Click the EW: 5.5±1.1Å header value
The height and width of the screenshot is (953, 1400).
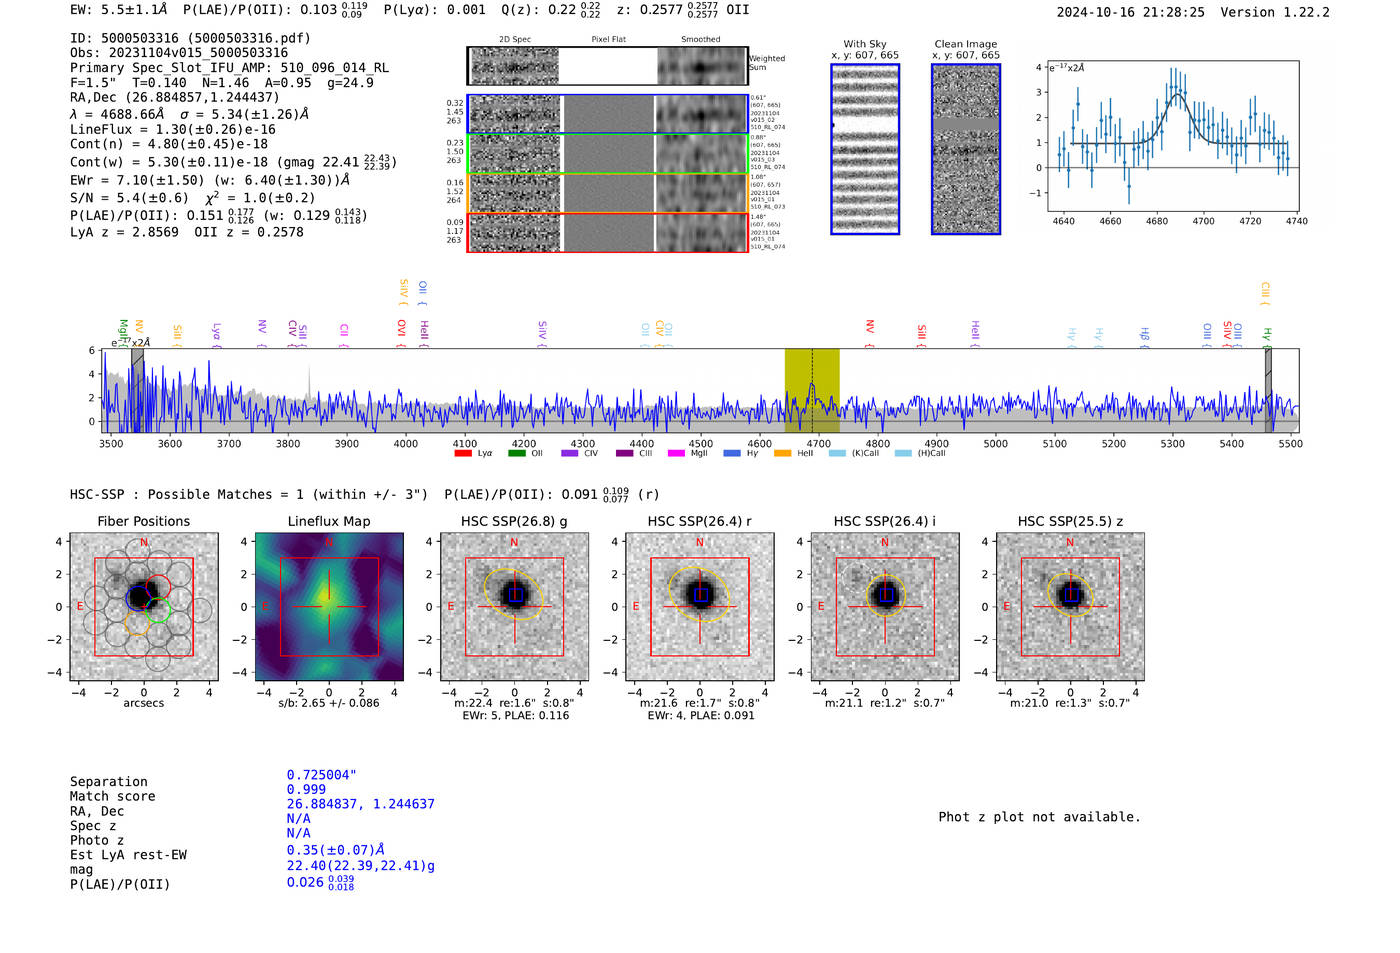tap(118, 9)
